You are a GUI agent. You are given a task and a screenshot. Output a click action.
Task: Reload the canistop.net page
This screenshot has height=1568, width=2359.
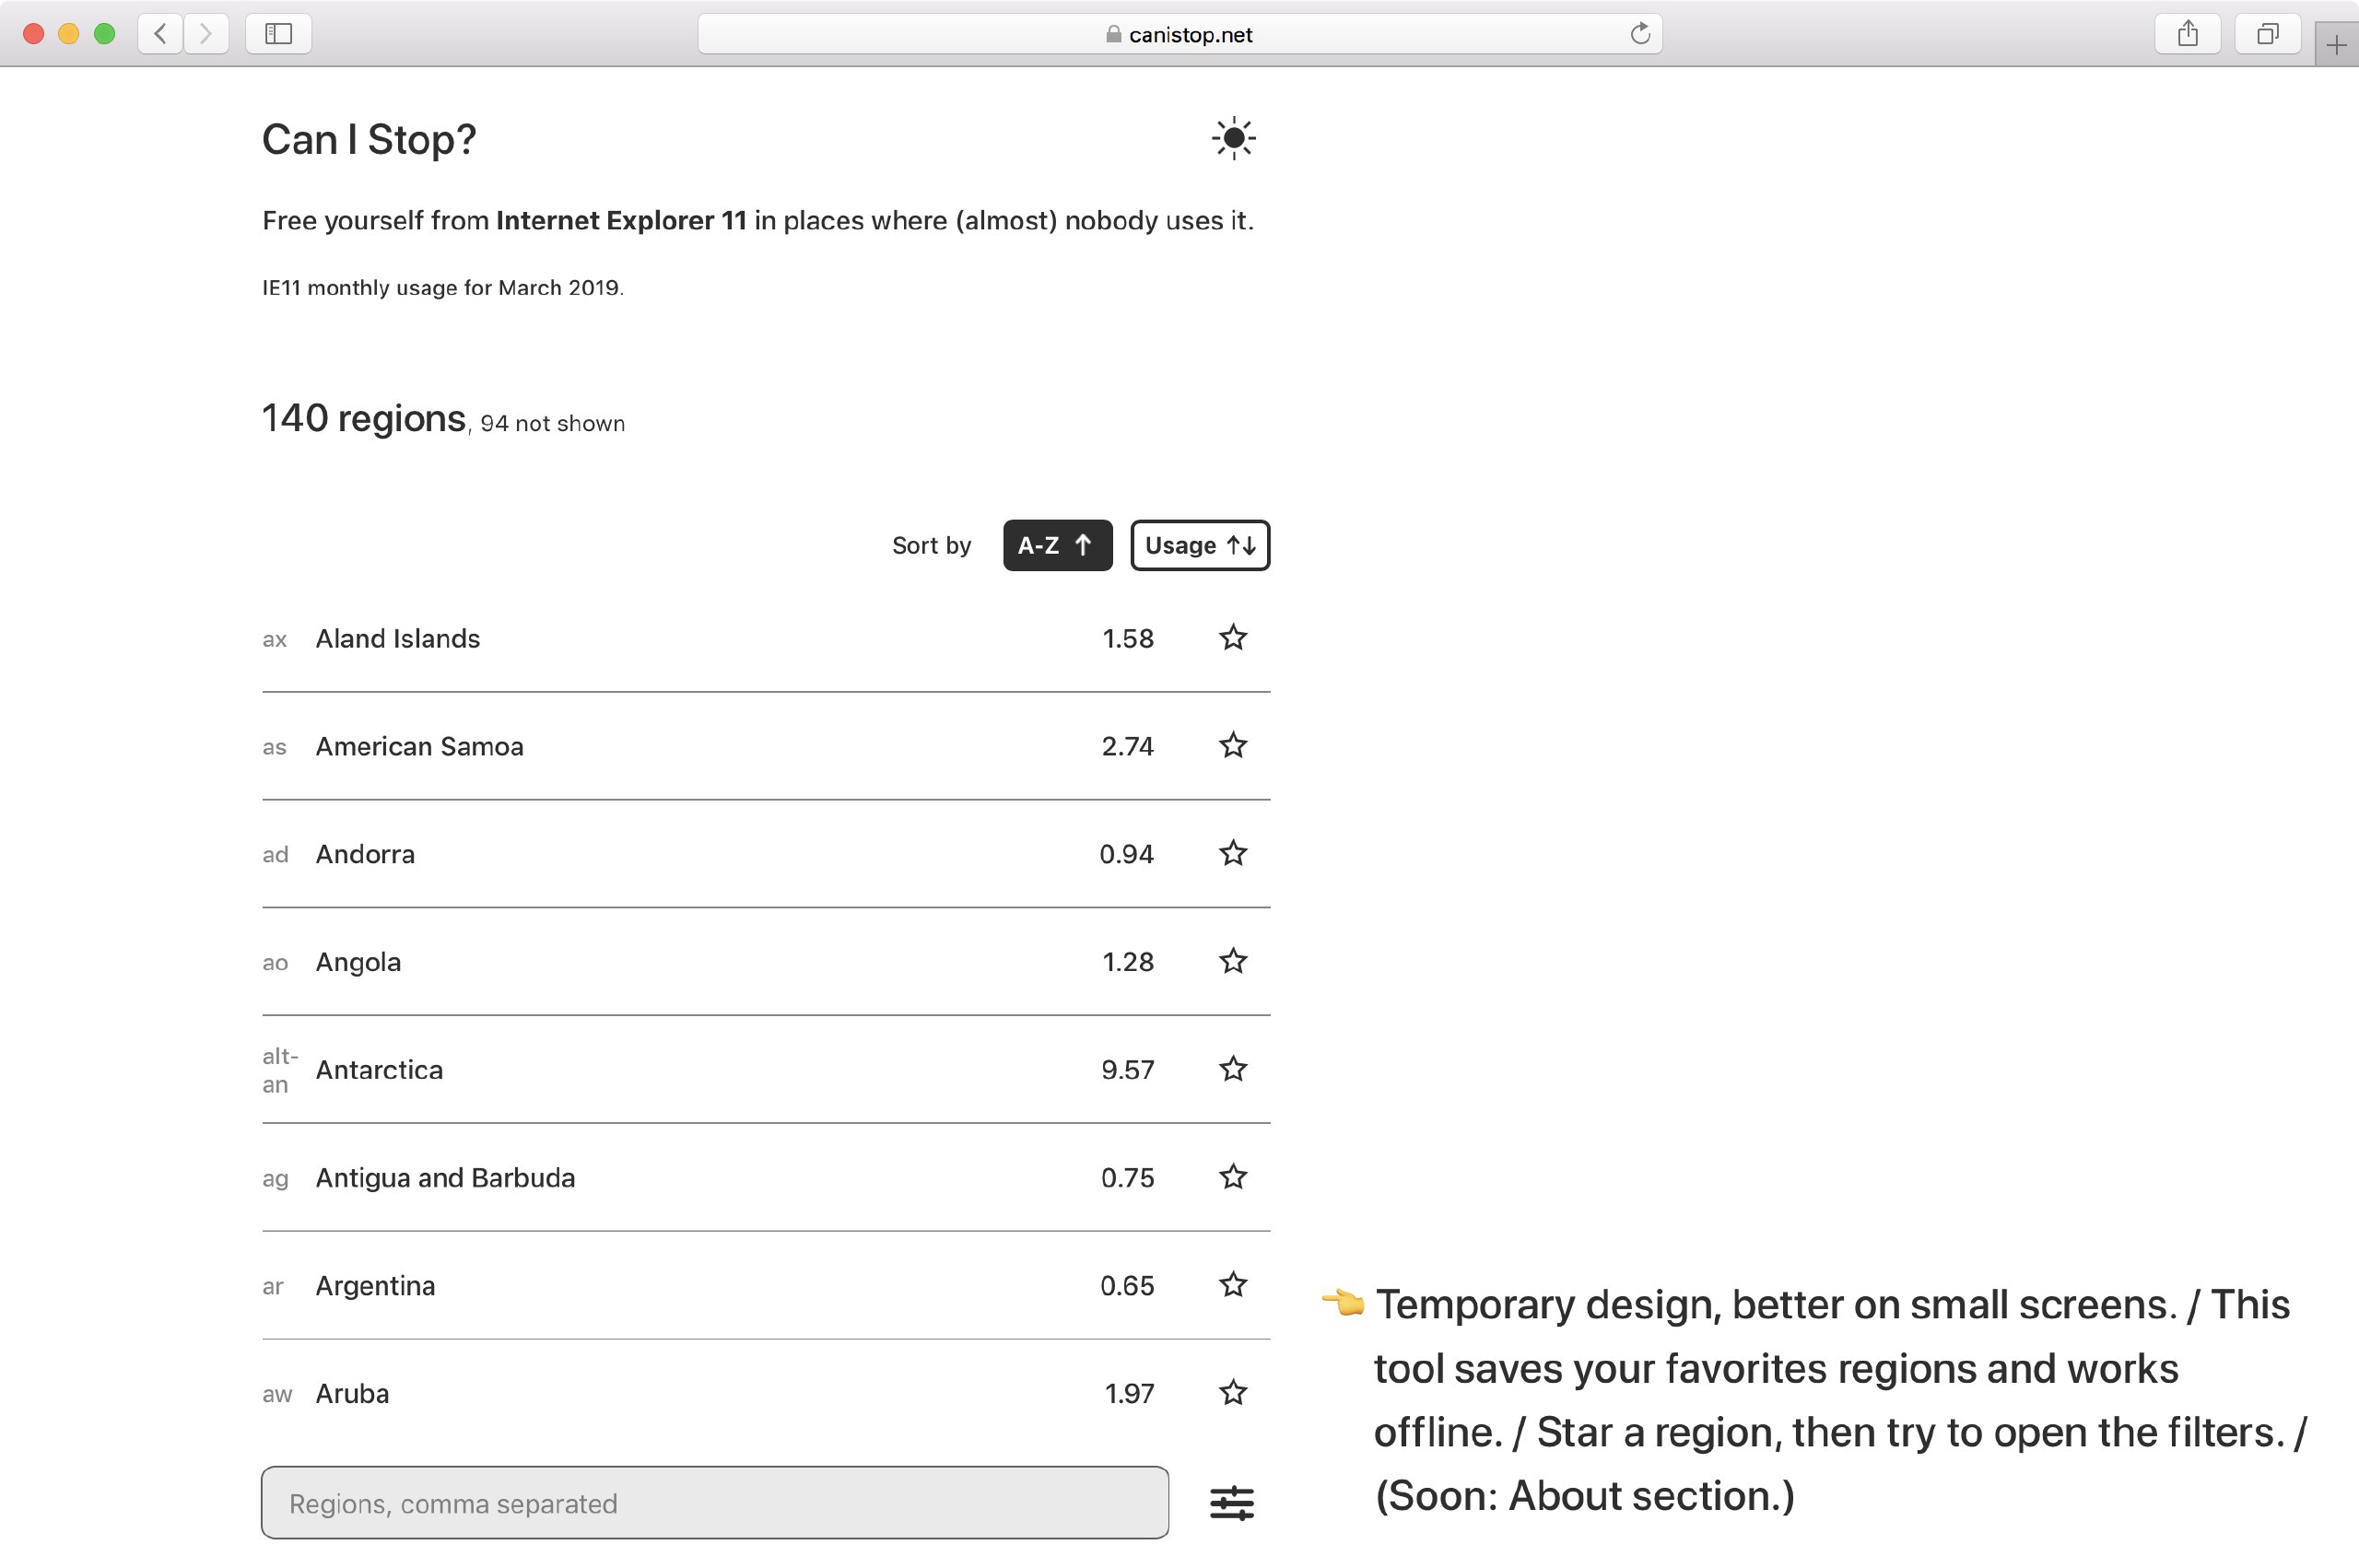click(1639, 34)
